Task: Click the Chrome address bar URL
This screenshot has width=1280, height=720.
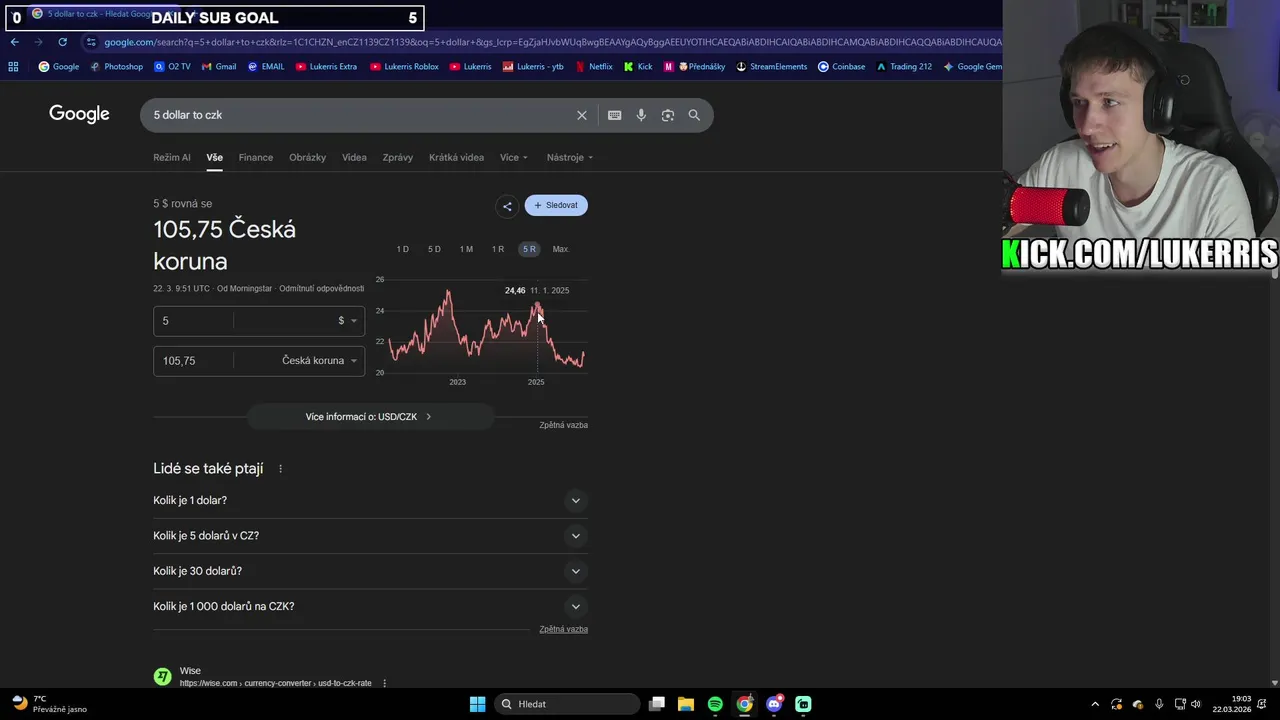Action: coord(550,42)
